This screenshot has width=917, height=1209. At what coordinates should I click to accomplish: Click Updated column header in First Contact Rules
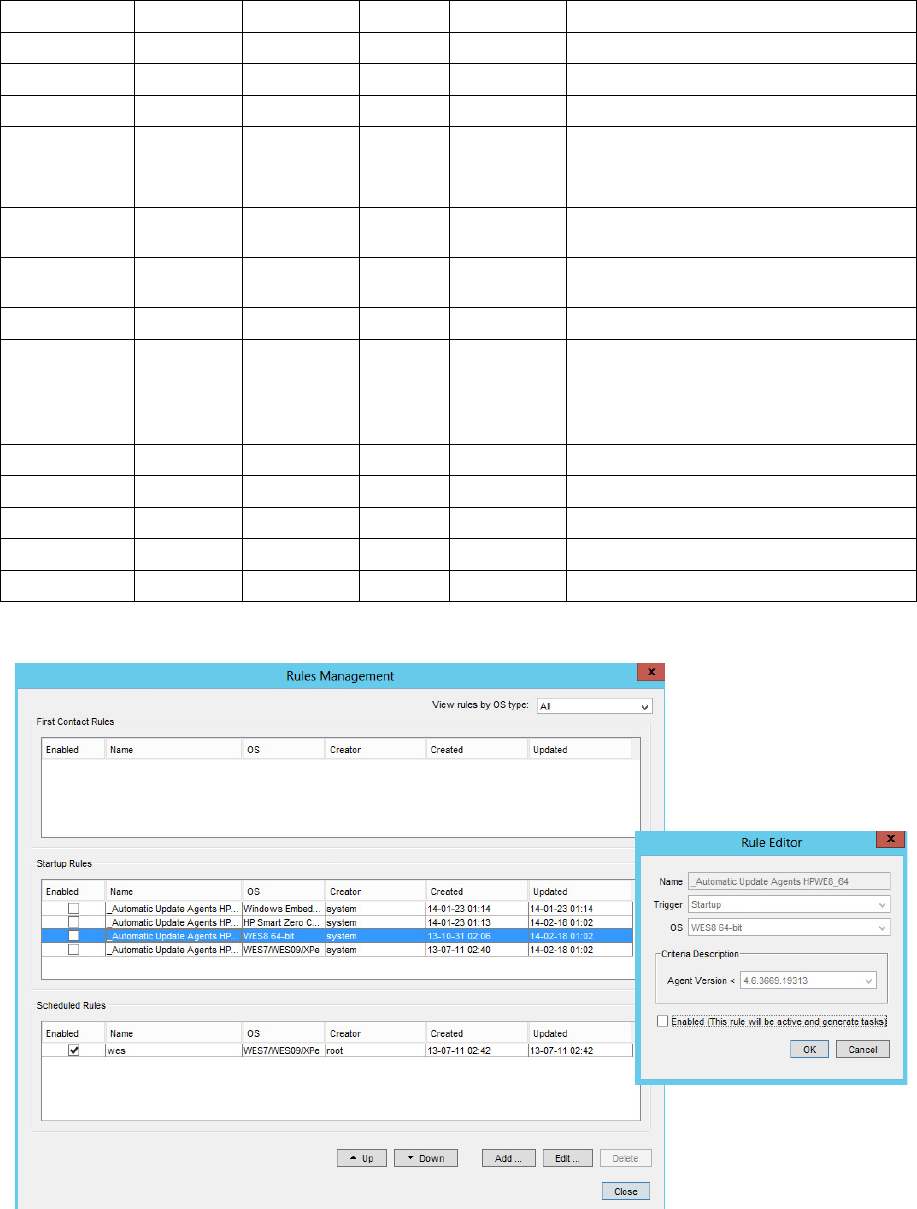(579, 749)
